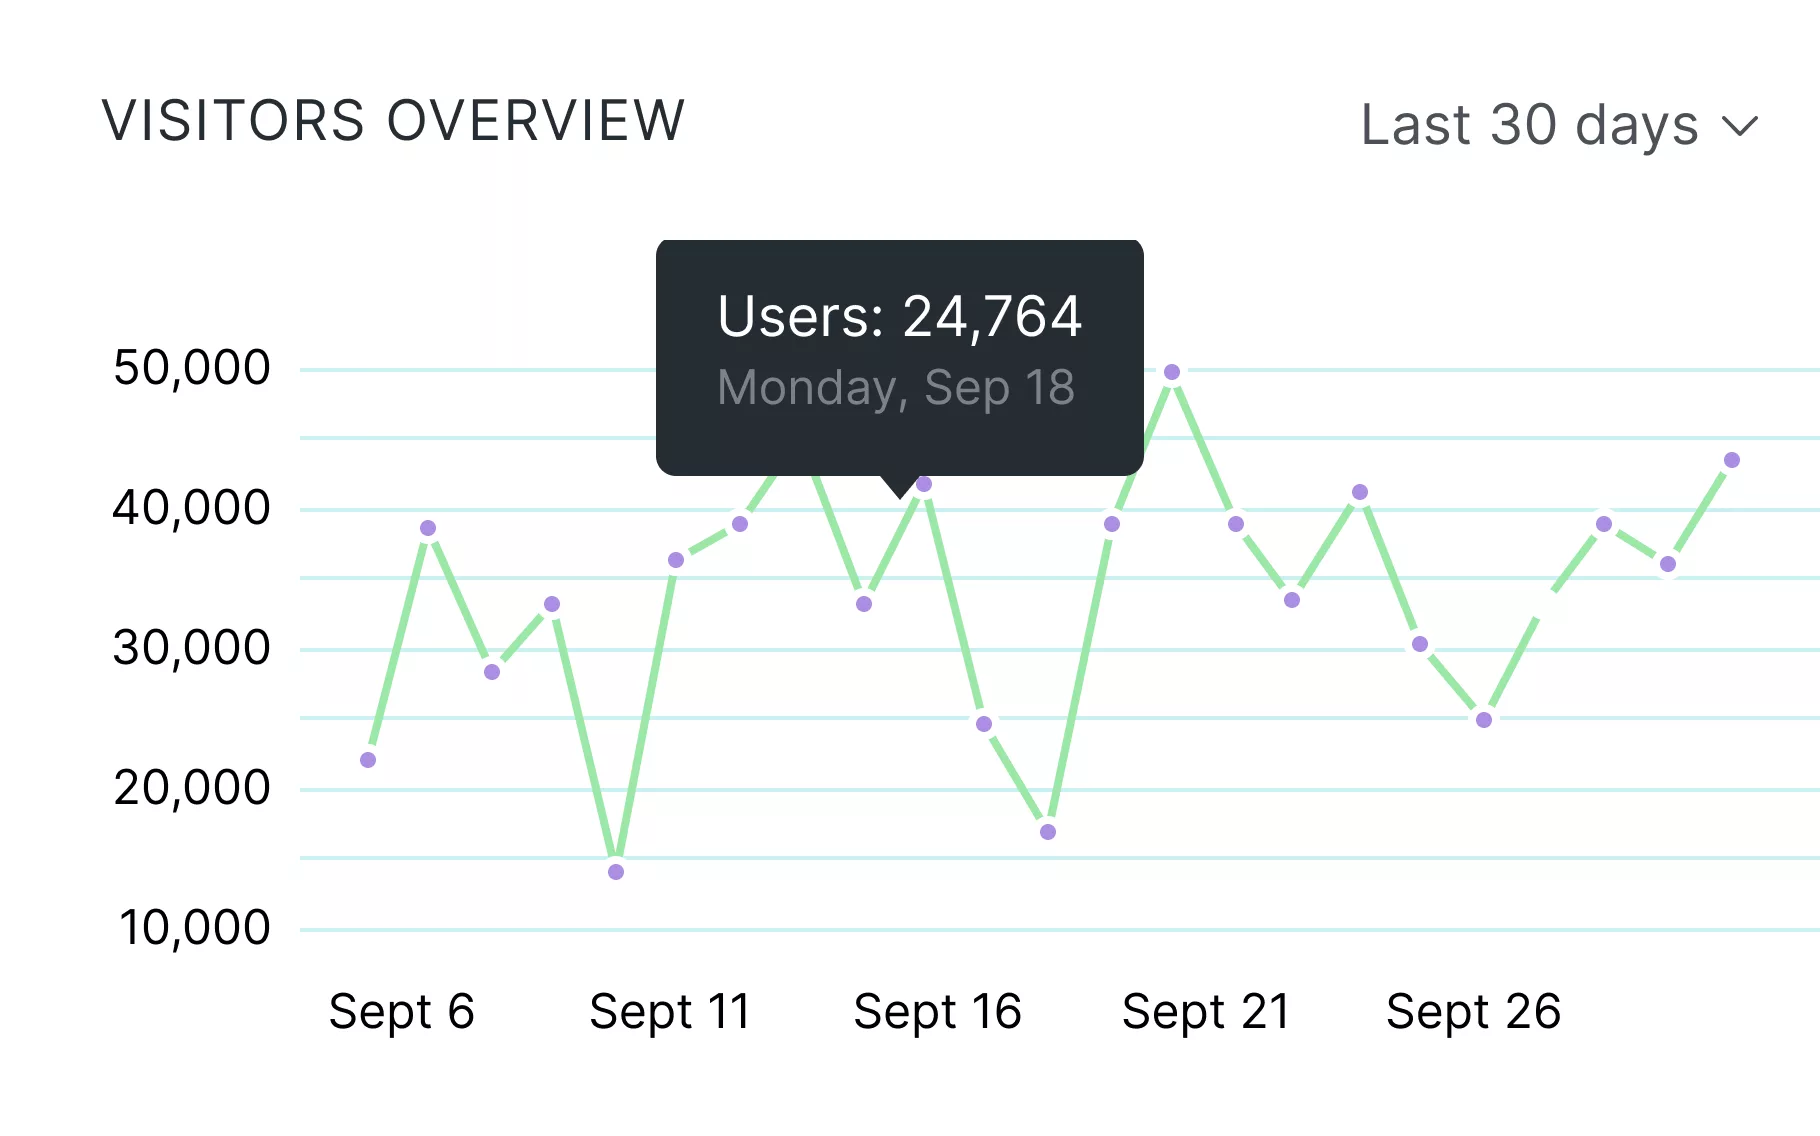Click the Sept 6 x-axis label
The width and height of the screenshot is (1820, 1136).
click(x=401, y=1011)
